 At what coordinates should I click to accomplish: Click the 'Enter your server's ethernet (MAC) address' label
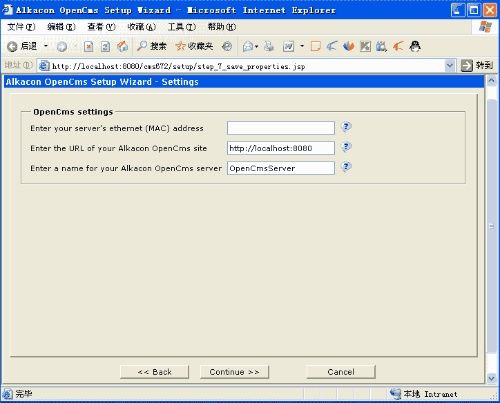click(117, 128)
